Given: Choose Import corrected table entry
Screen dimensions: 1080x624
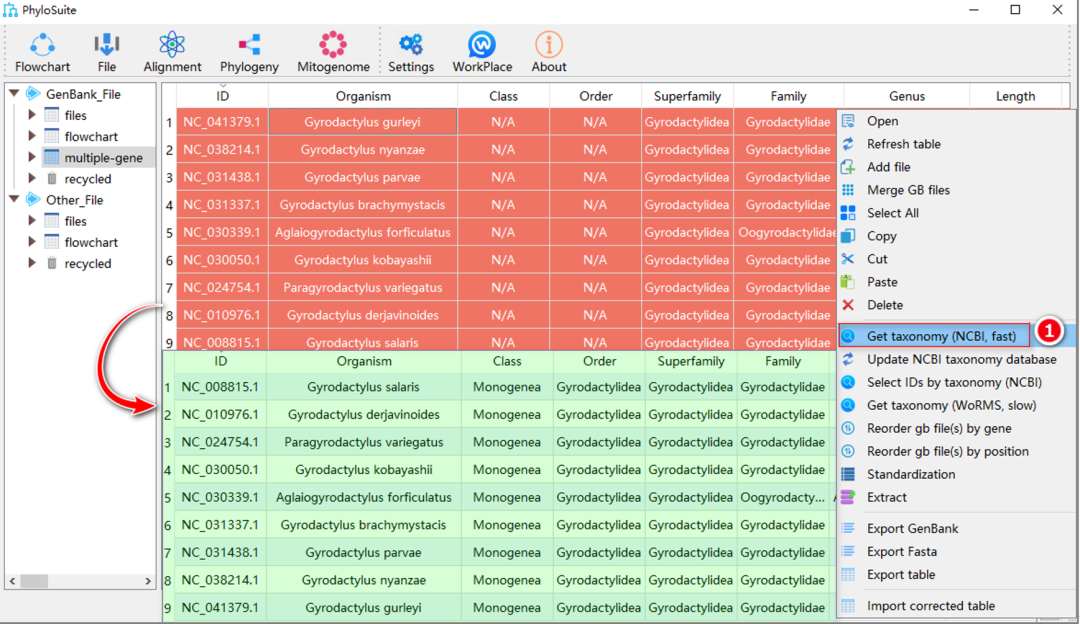Looking at the screenshot, I should 931,606.
